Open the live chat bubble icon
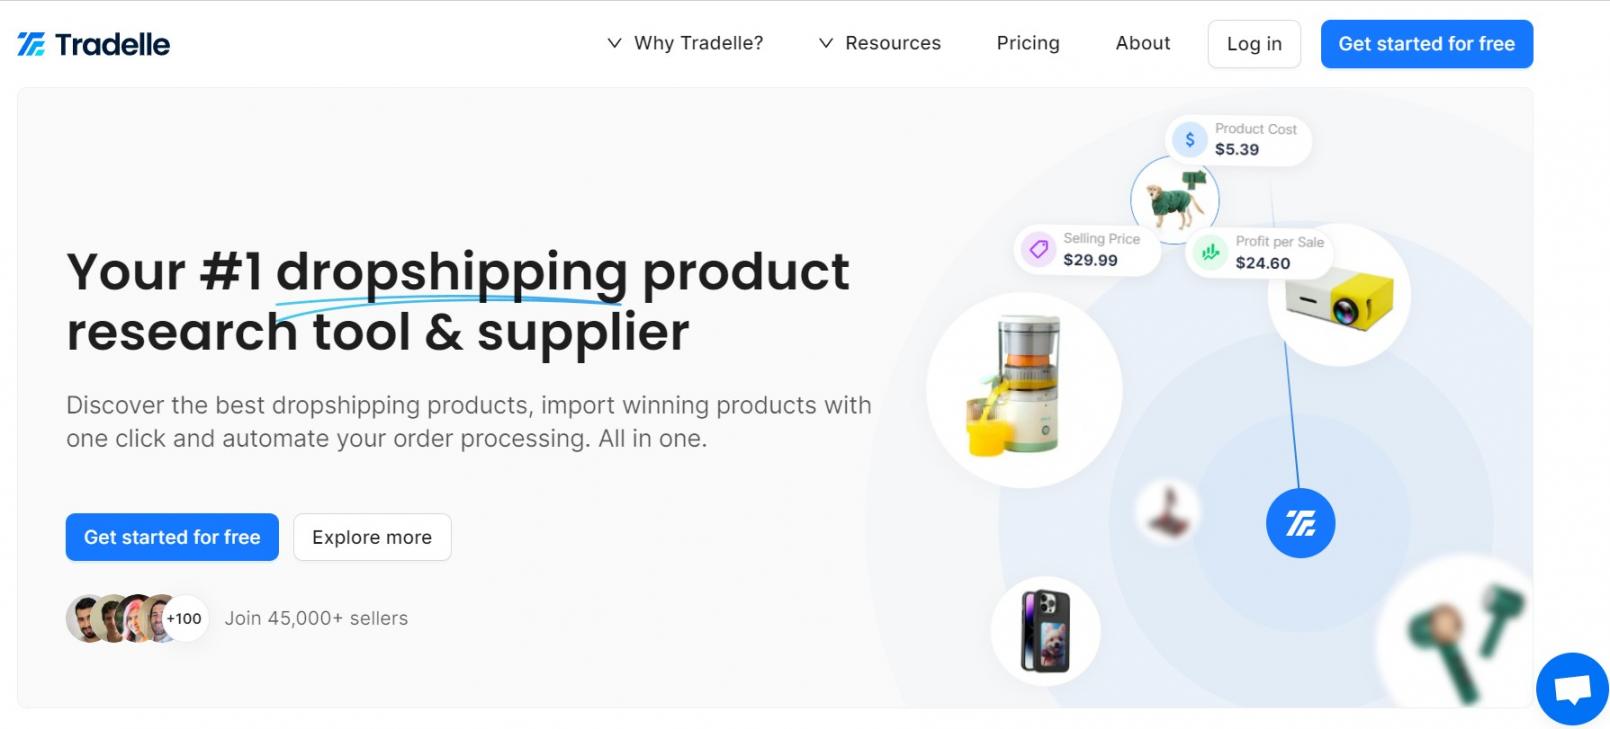The width and height of the screenshot is (1610, 729). tap(1572, 689)
